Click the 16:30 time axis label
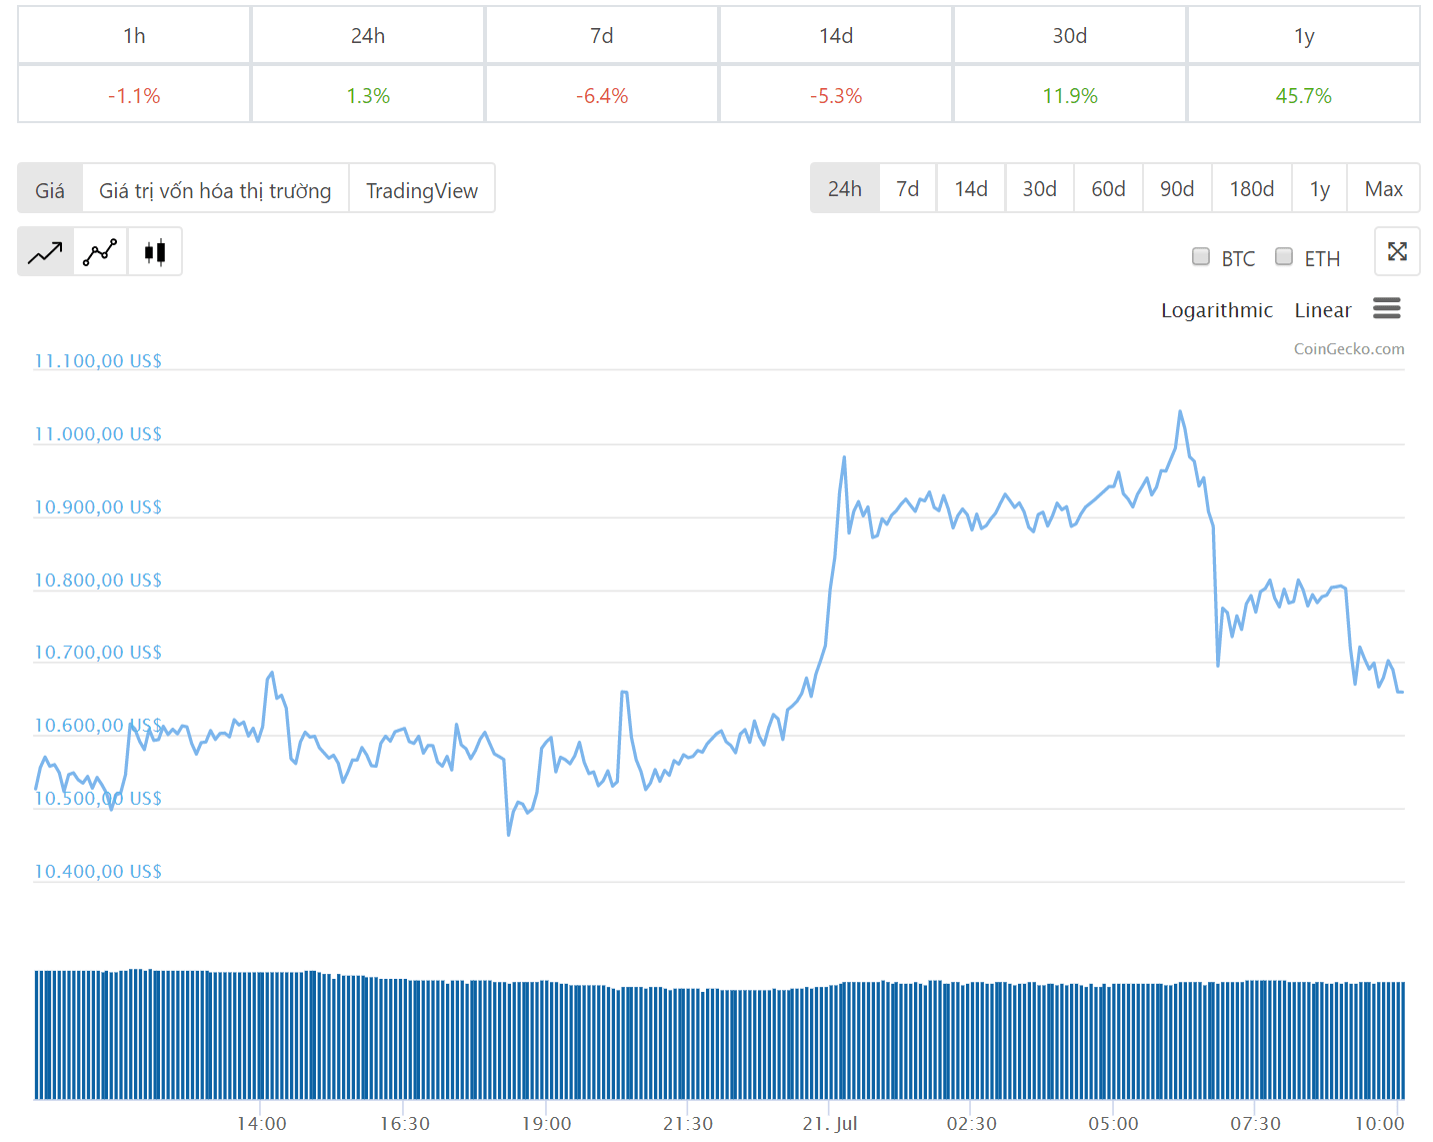 point(404,1123)
